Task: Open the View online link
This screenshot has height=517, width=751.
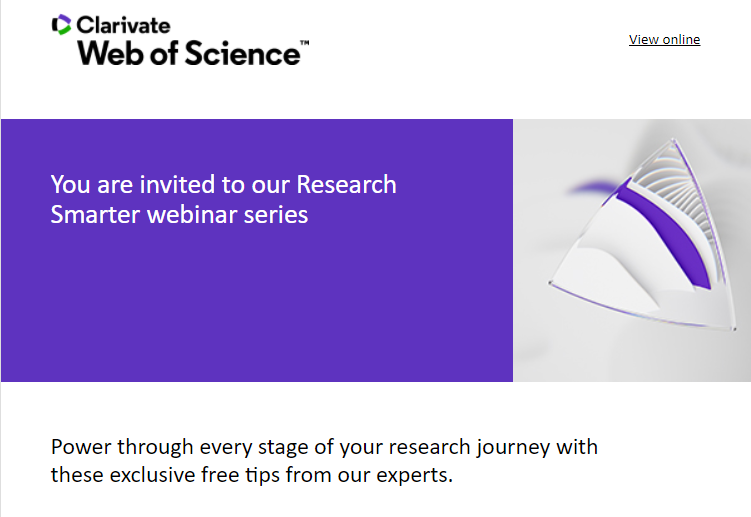Action: tap(664, 40)
